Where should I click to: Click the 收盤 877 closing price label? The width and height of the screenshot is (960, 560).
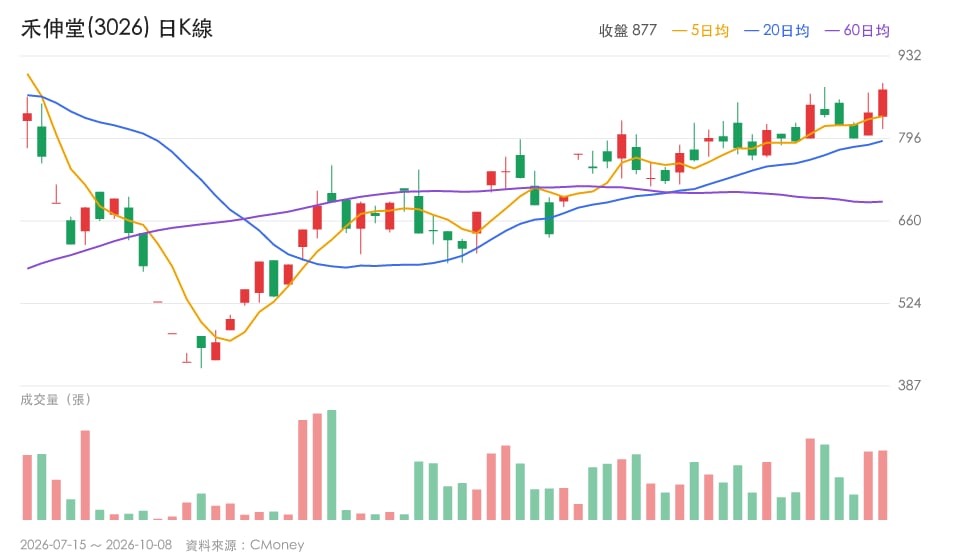pyautogui.click(x=628, y=30)
